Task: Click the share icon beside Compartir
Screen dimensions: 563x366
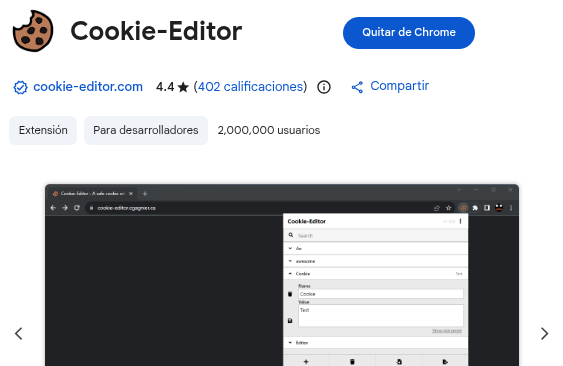Action: tap(357, 87)
